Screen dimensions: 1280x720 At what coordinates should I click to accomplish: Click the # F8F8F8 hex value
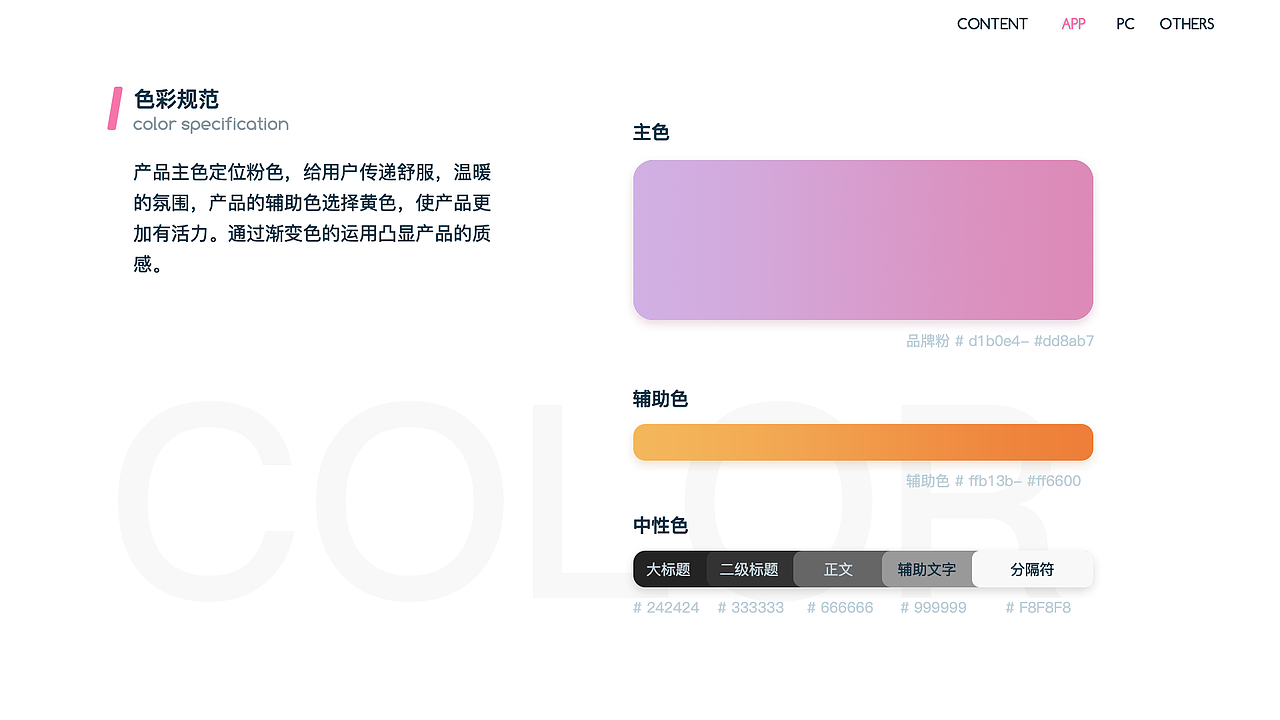click(x=1038, y=608)
